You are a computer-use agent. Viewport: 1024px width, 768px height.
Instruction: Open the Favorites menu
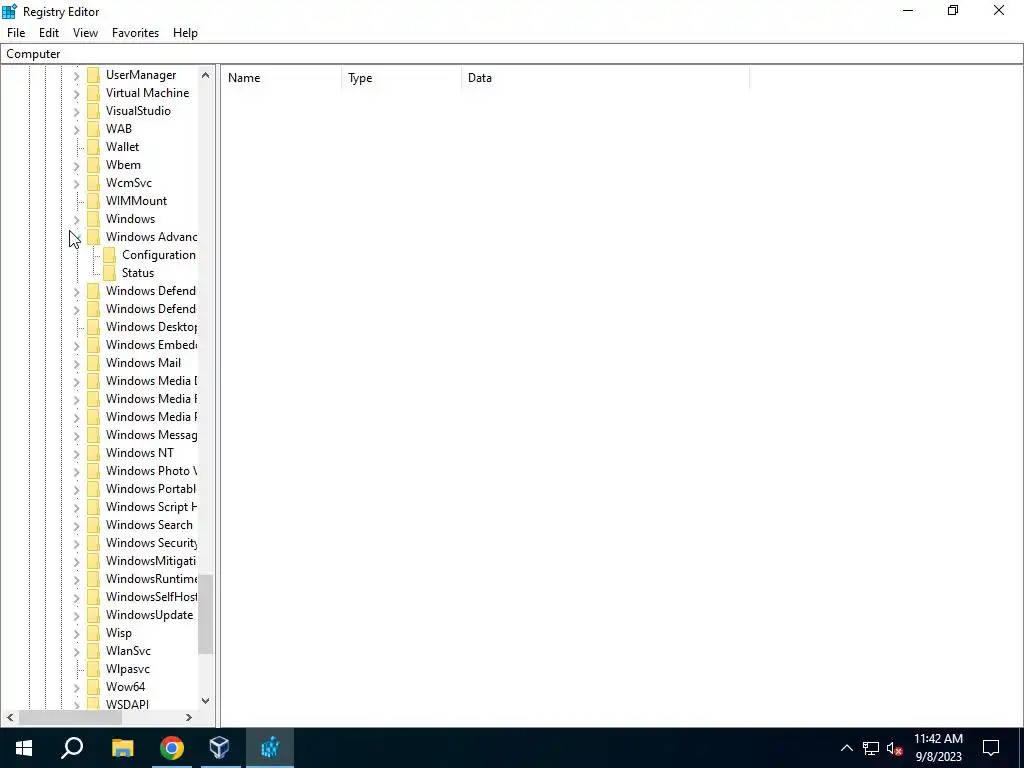tap(135, 33)
